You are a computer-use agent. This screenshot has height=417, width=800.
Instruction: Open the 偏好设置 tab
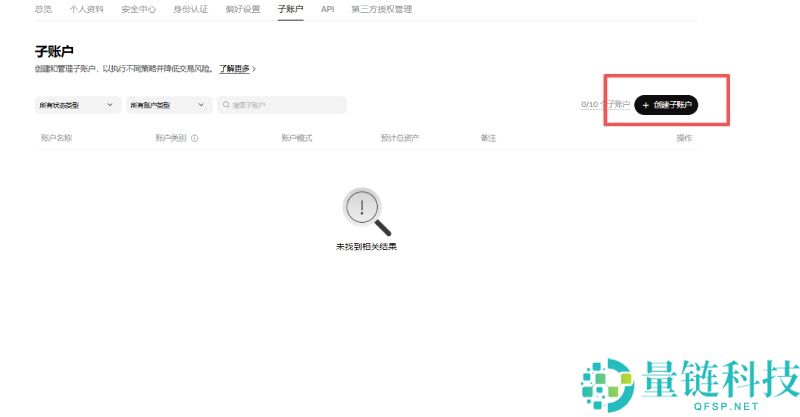click(x=243, y=9)
